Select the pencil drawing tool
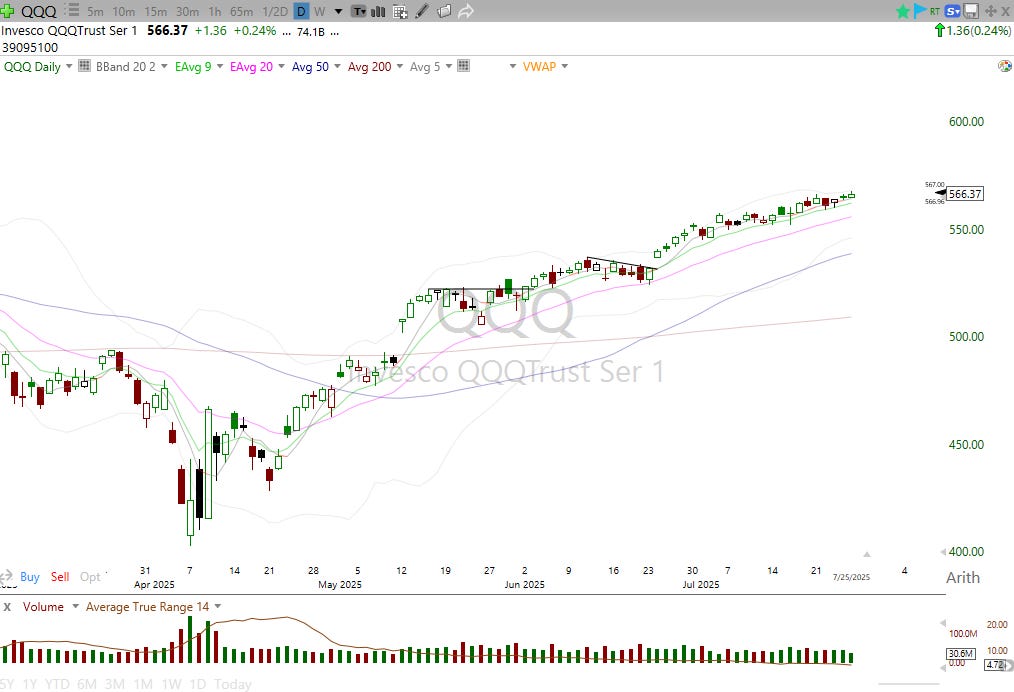The image size is (1014, 692). [422, 11]
